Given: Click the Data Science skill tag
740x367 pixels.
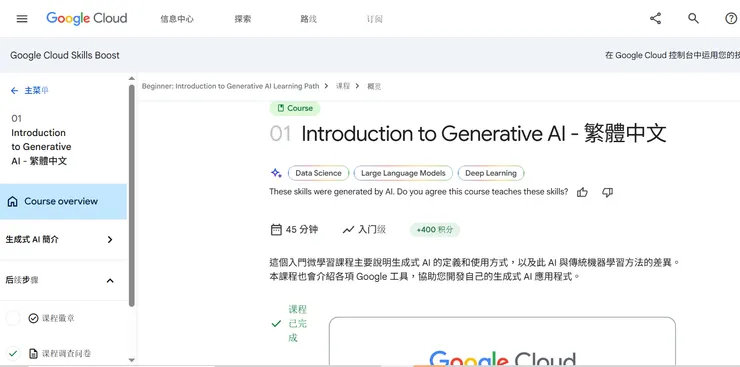Looking at the screenshot, I should (319, 173).
